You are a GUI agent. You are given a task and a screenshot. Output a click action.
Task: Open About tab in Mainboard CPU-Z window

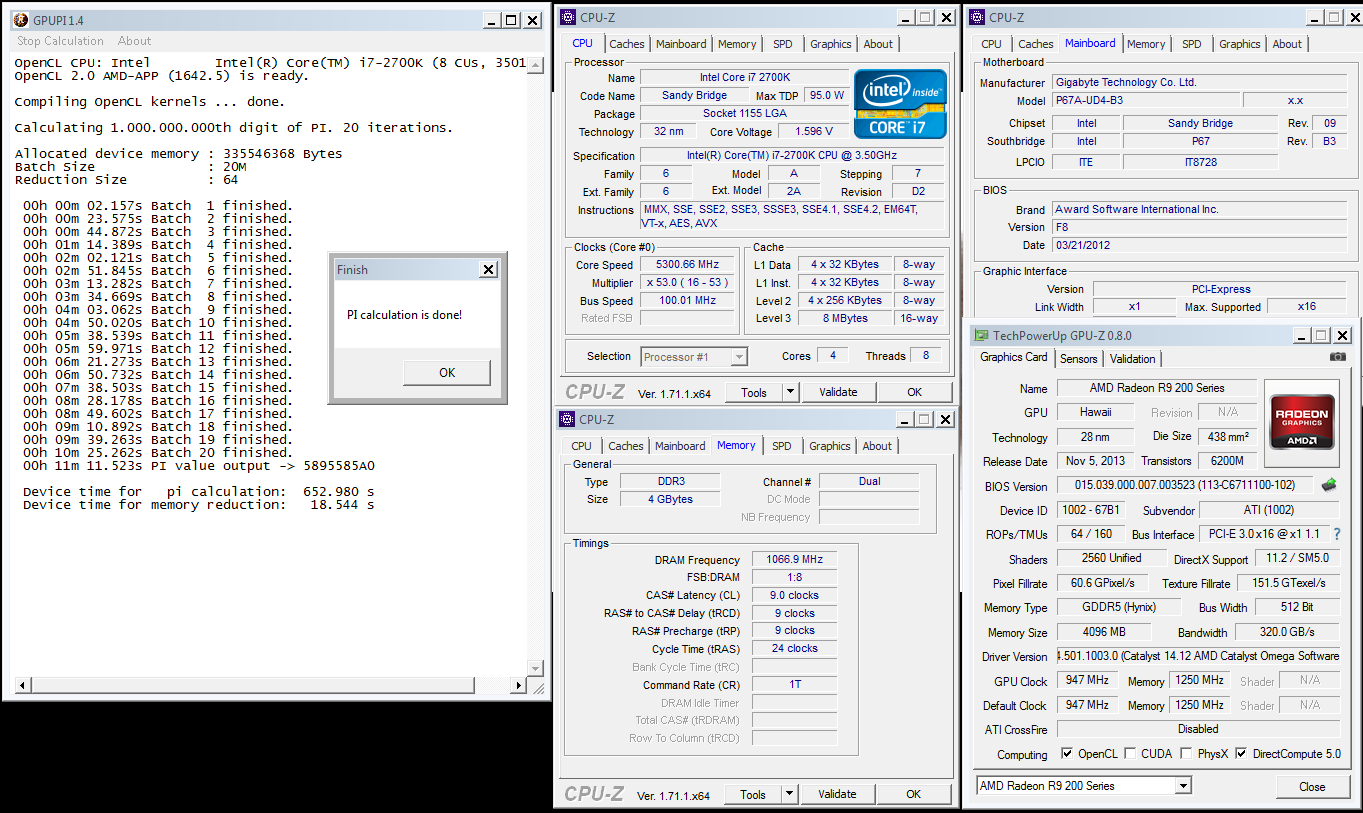1287,44
